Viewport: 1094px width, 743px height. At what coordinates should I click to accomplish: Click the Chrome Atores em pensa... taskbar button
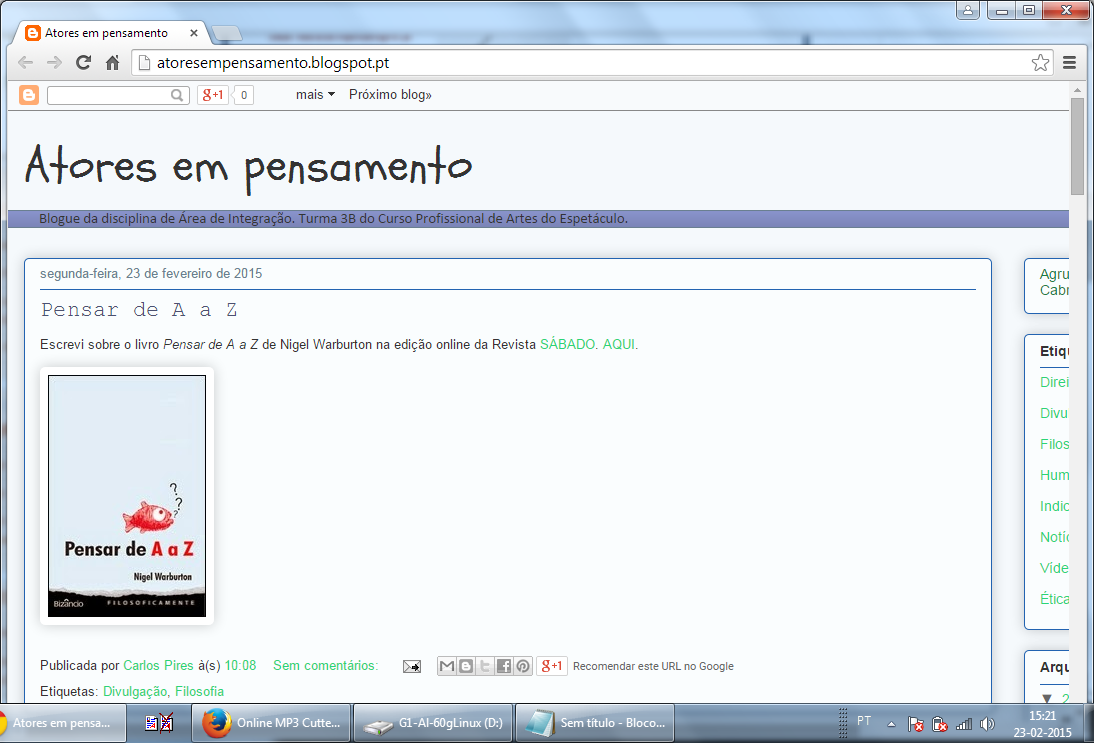61,723
